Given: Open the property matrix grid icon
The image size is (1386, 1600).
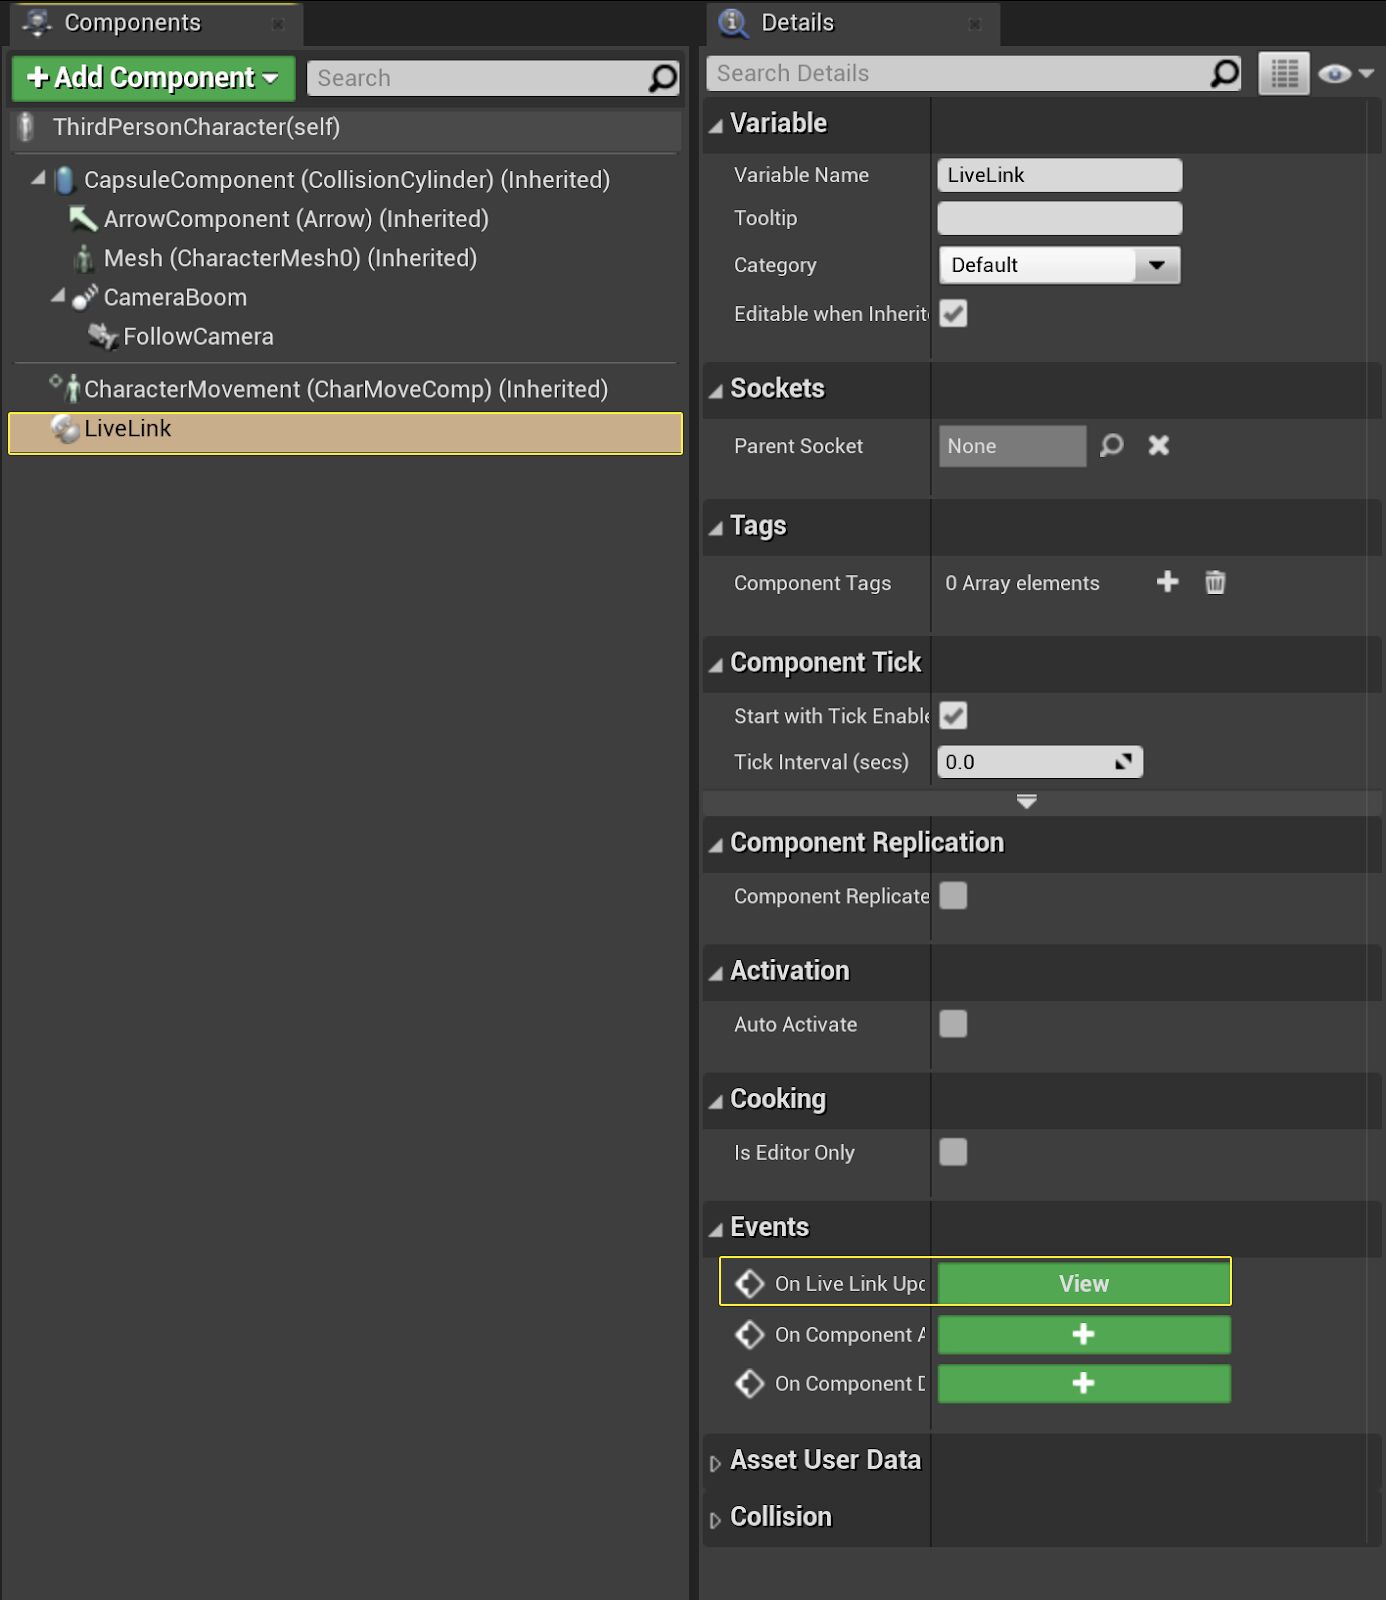Looking at the screenshot, I should coord(1283,74).
